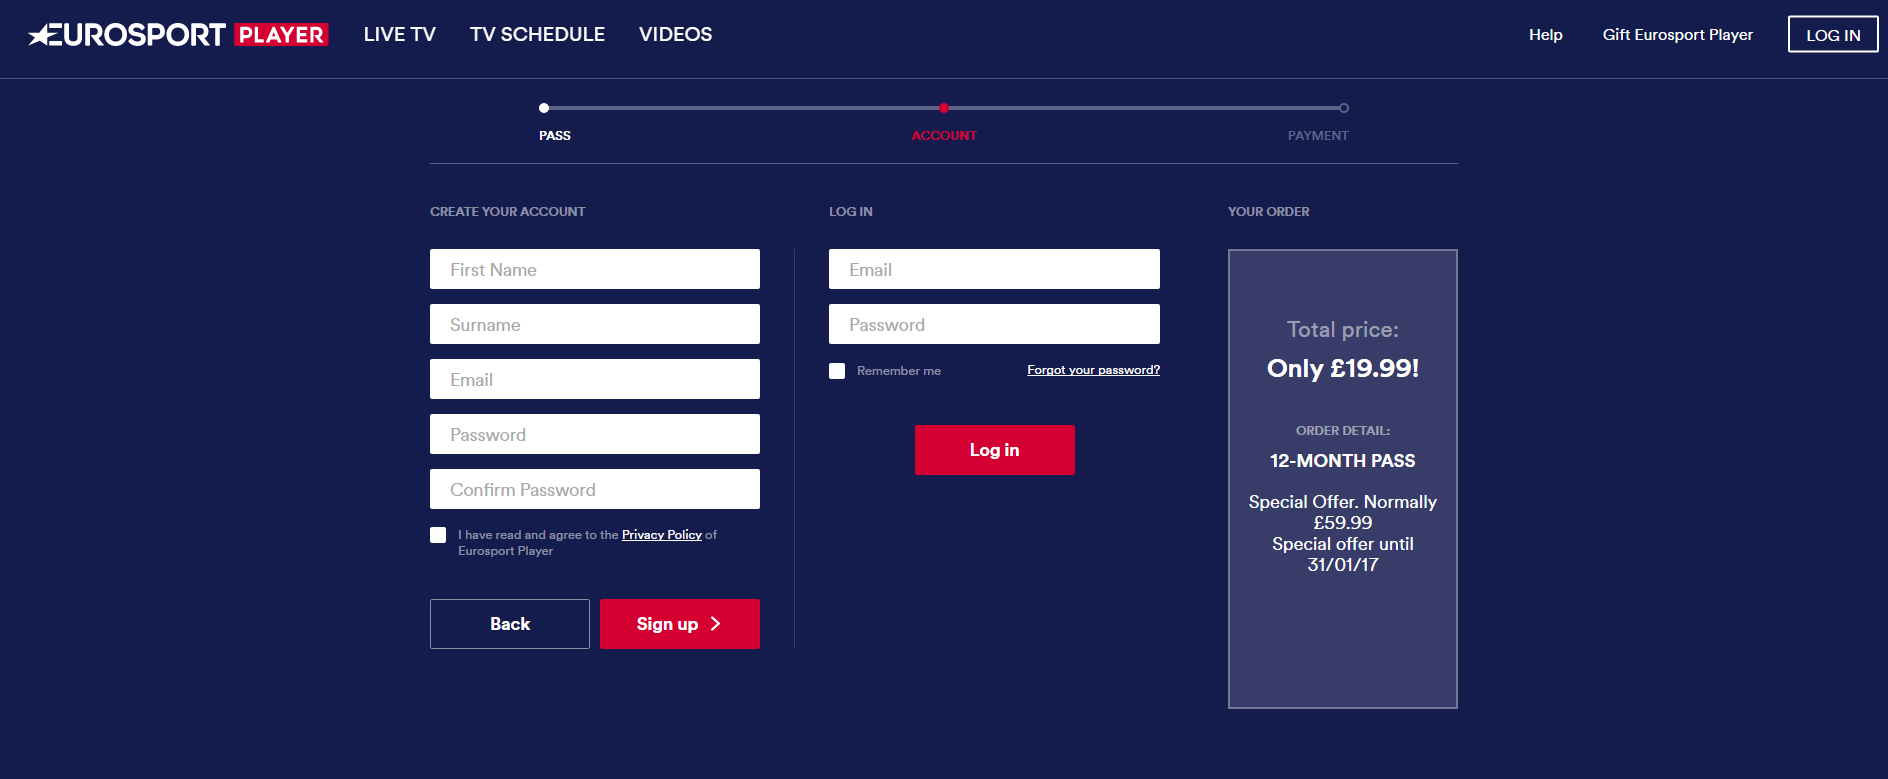Focus the First Name field
The image size is (1888, 779).
click(594, 269)
